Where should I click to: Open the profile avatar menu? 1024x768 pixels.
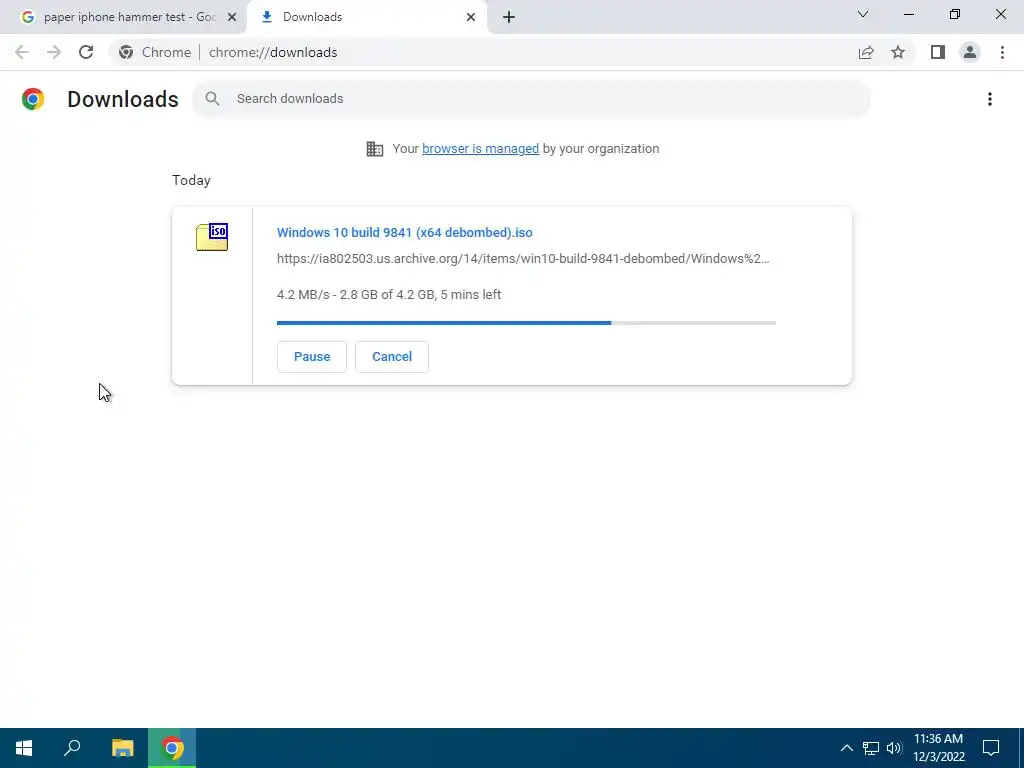click(x=970, y=52)
